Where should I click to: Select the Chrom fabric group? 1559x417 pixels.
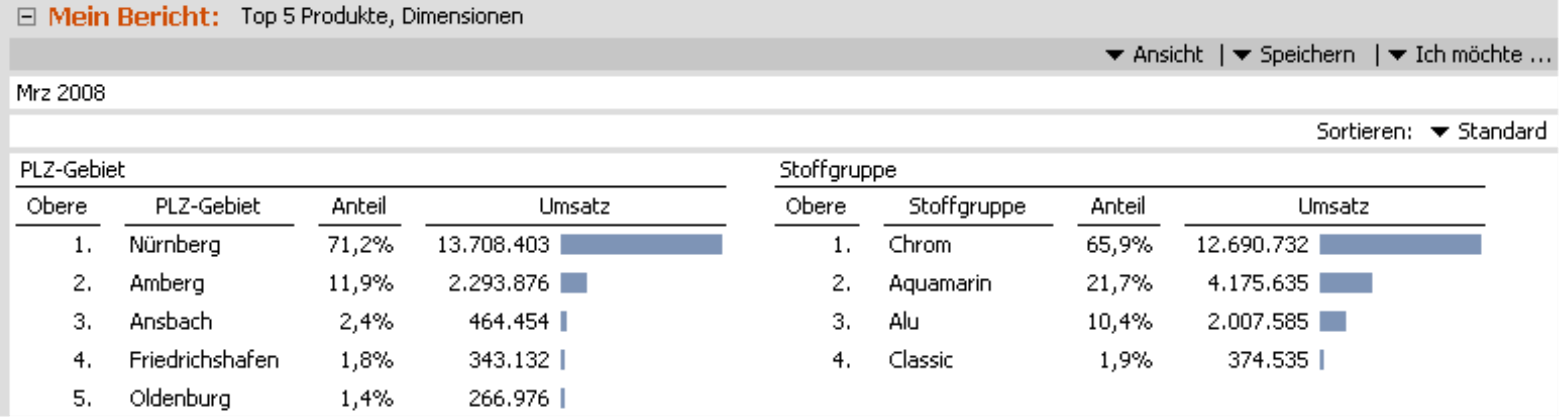(919, 244)
